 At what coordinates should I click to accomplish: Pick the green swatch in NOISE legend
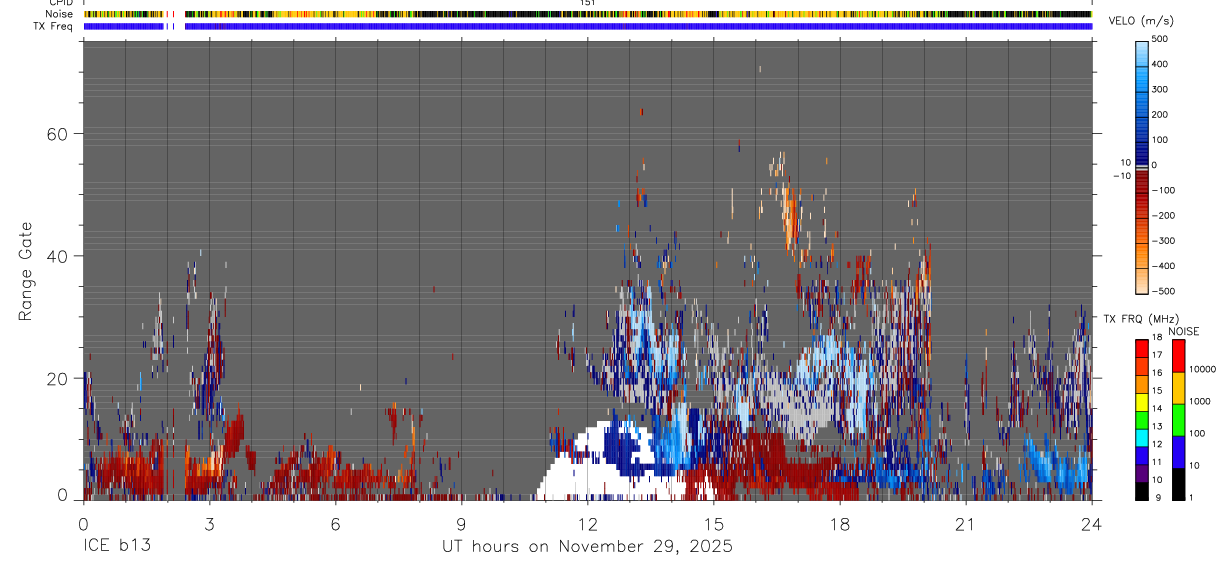click(1177, 420)
